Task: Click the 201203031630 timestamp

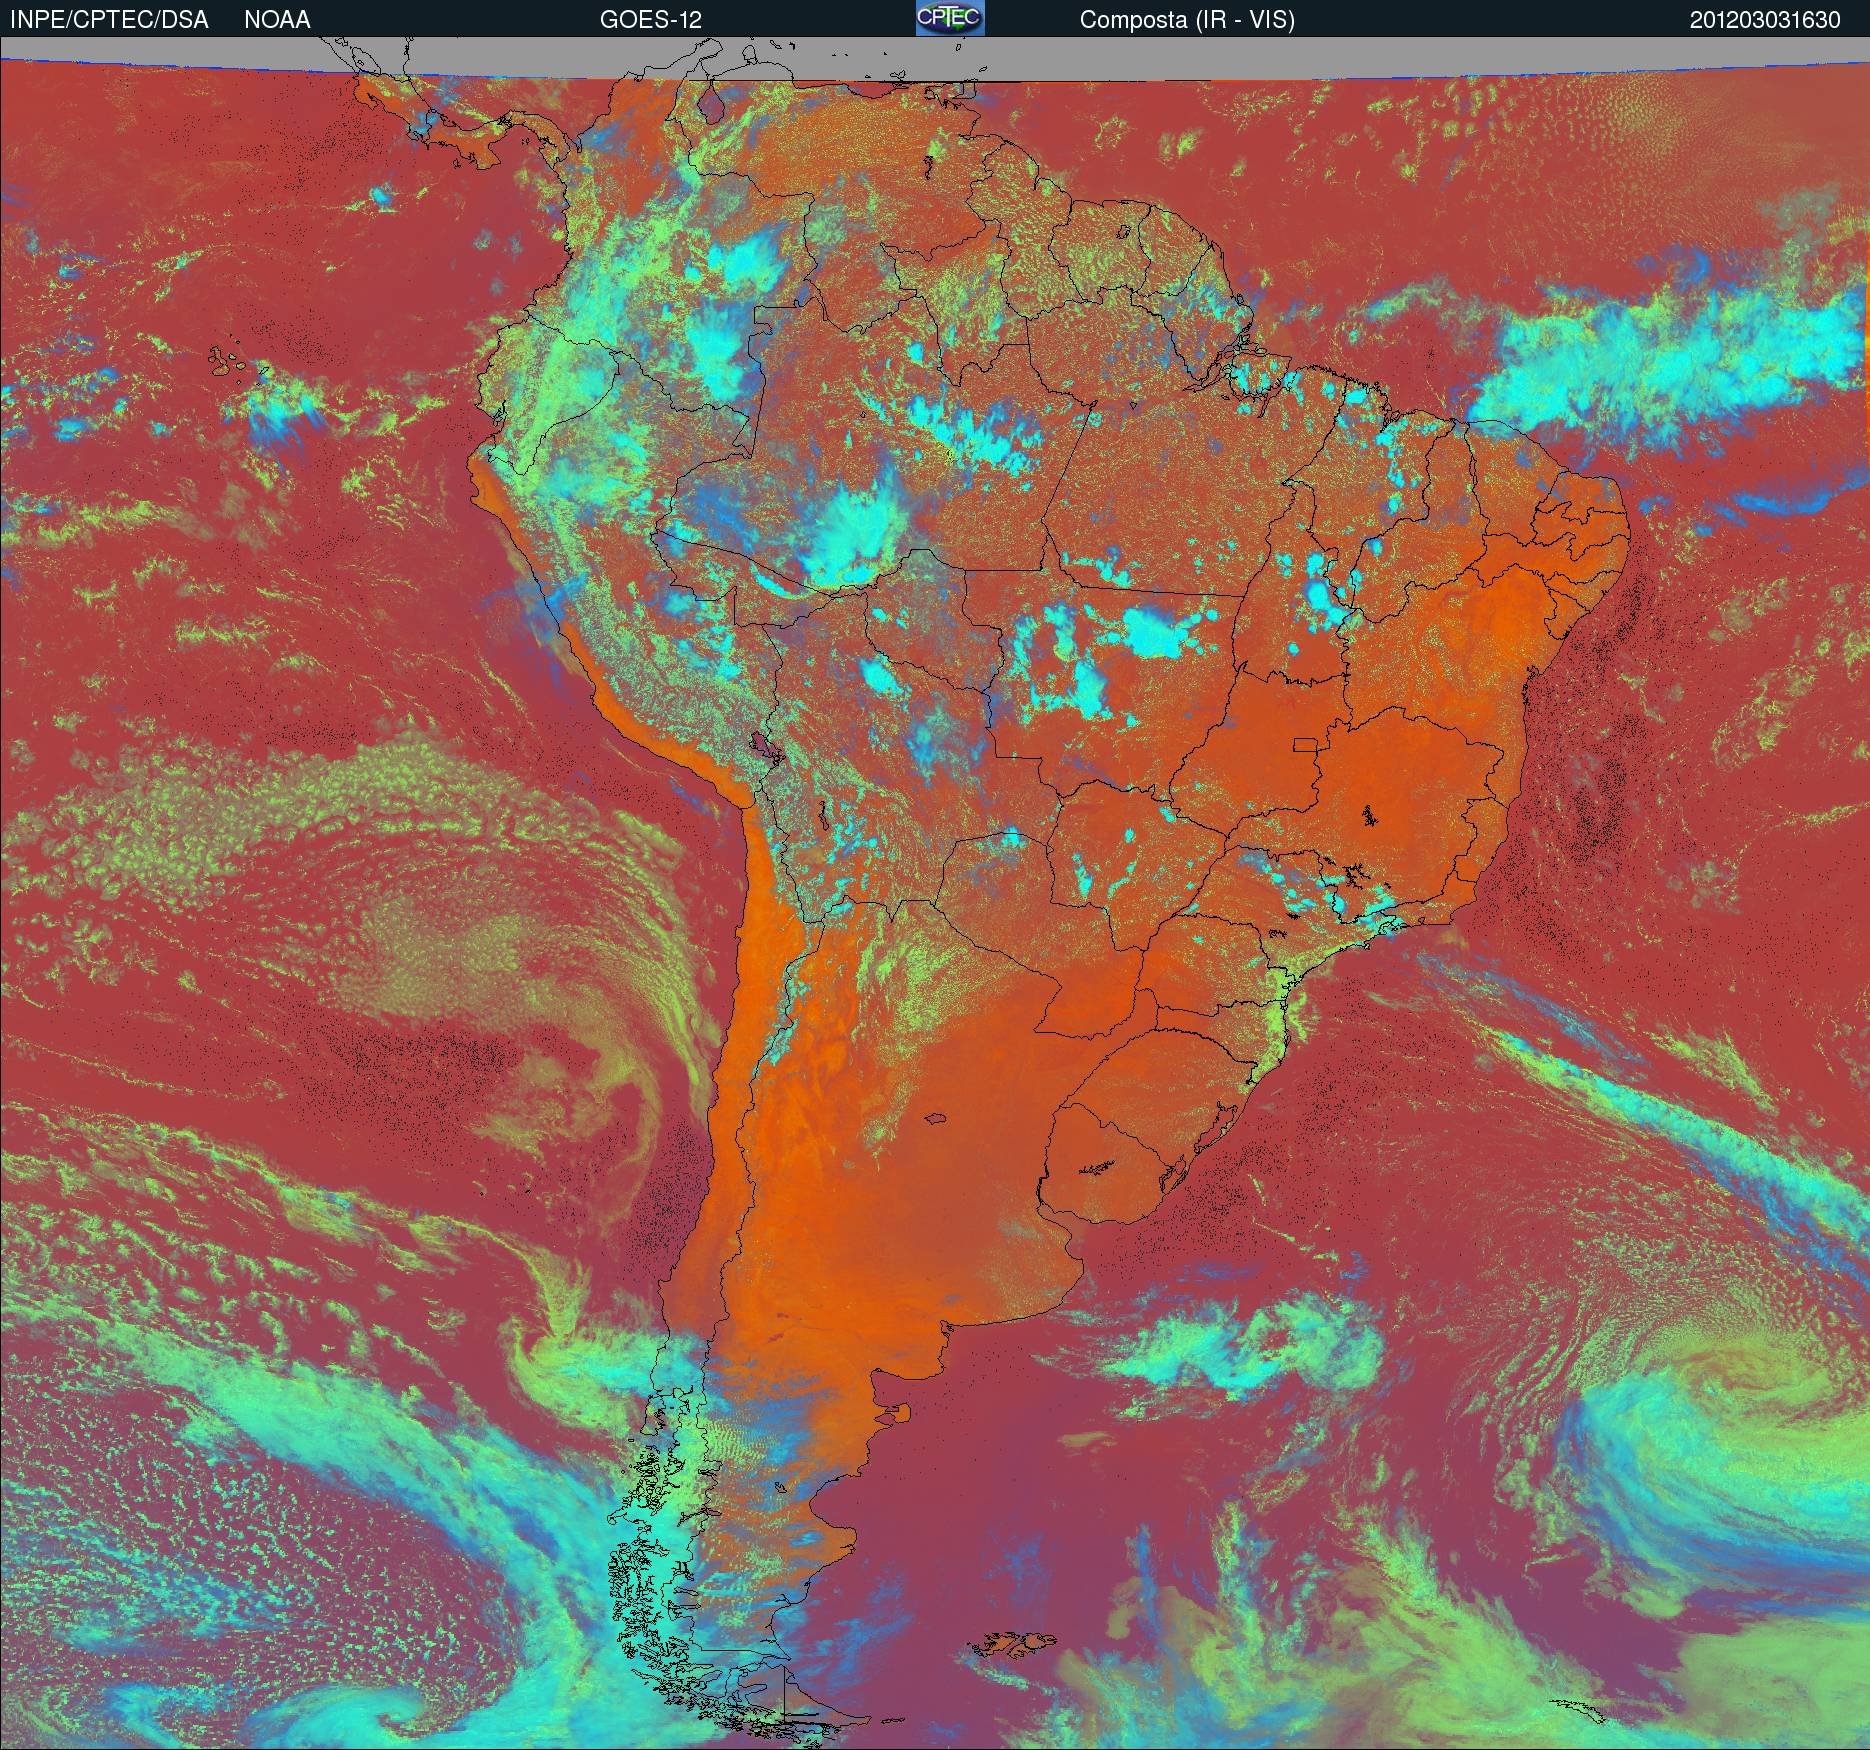Action: pos(1765,20)
